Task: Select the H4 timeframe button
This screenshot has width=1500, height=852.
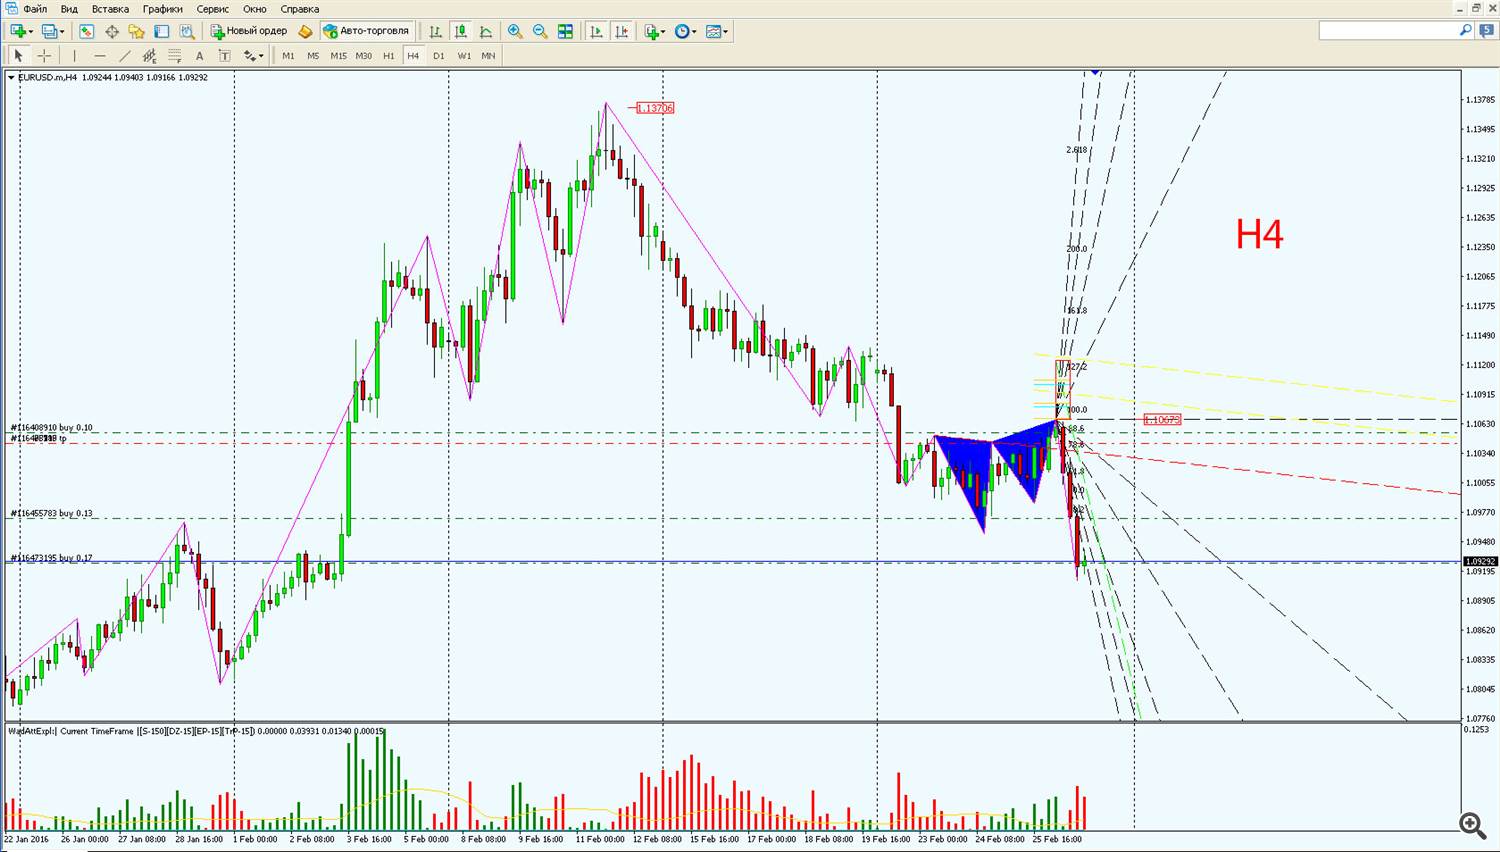Action: [x=413, y=56]
